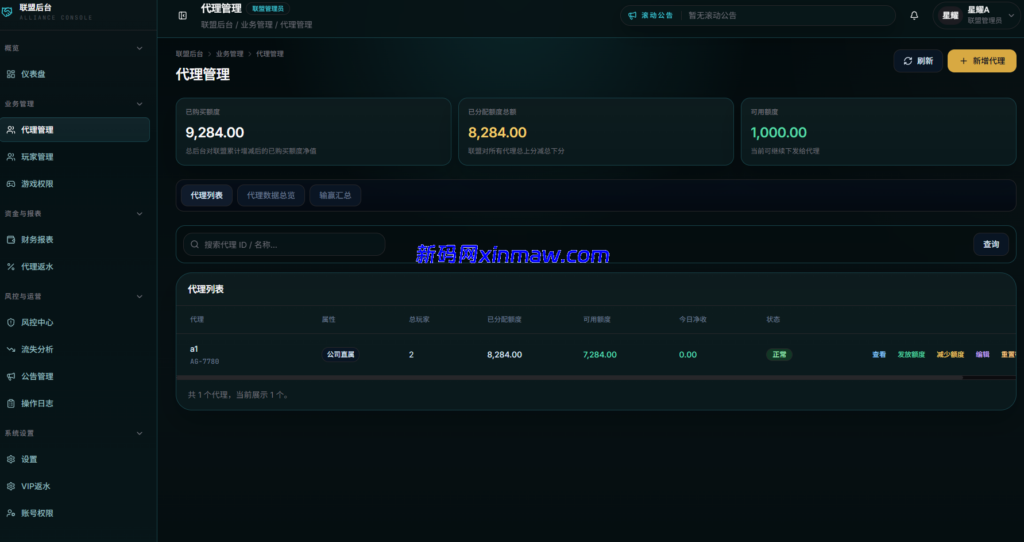Click the 操作日志 clipboard icon
The width and height of the screenshot is (1024, 542).
click(10, 404)
